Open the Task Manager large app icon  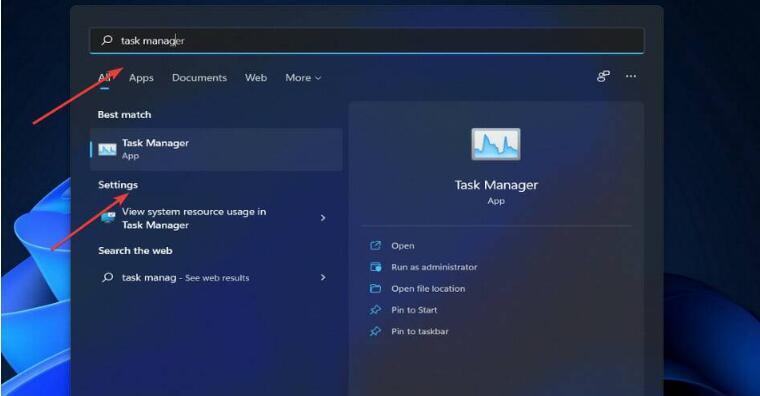pos(496,144)
